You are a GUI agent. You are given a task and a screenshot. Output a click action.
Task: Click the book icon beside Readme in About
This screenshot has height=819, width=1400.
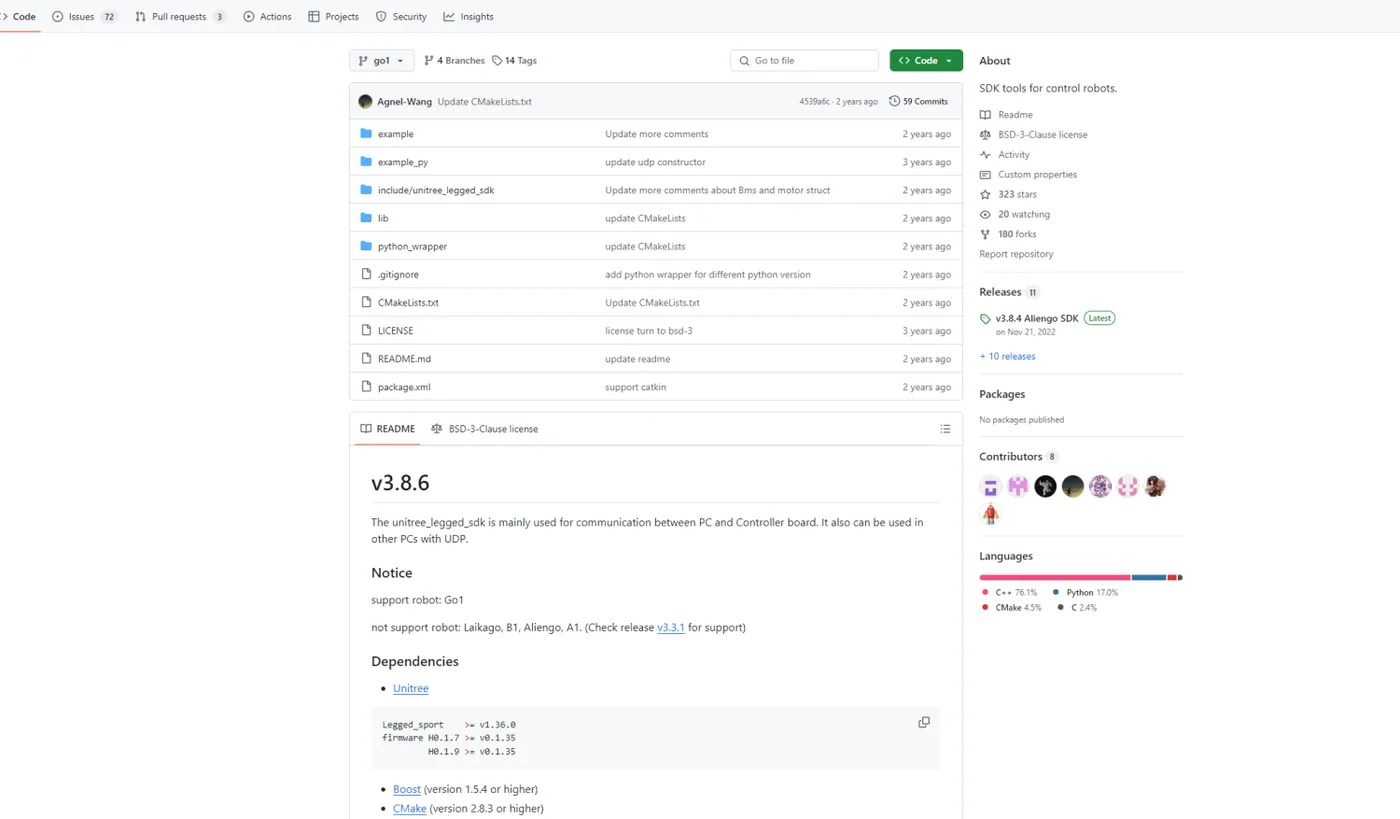(x=985, y=115)
